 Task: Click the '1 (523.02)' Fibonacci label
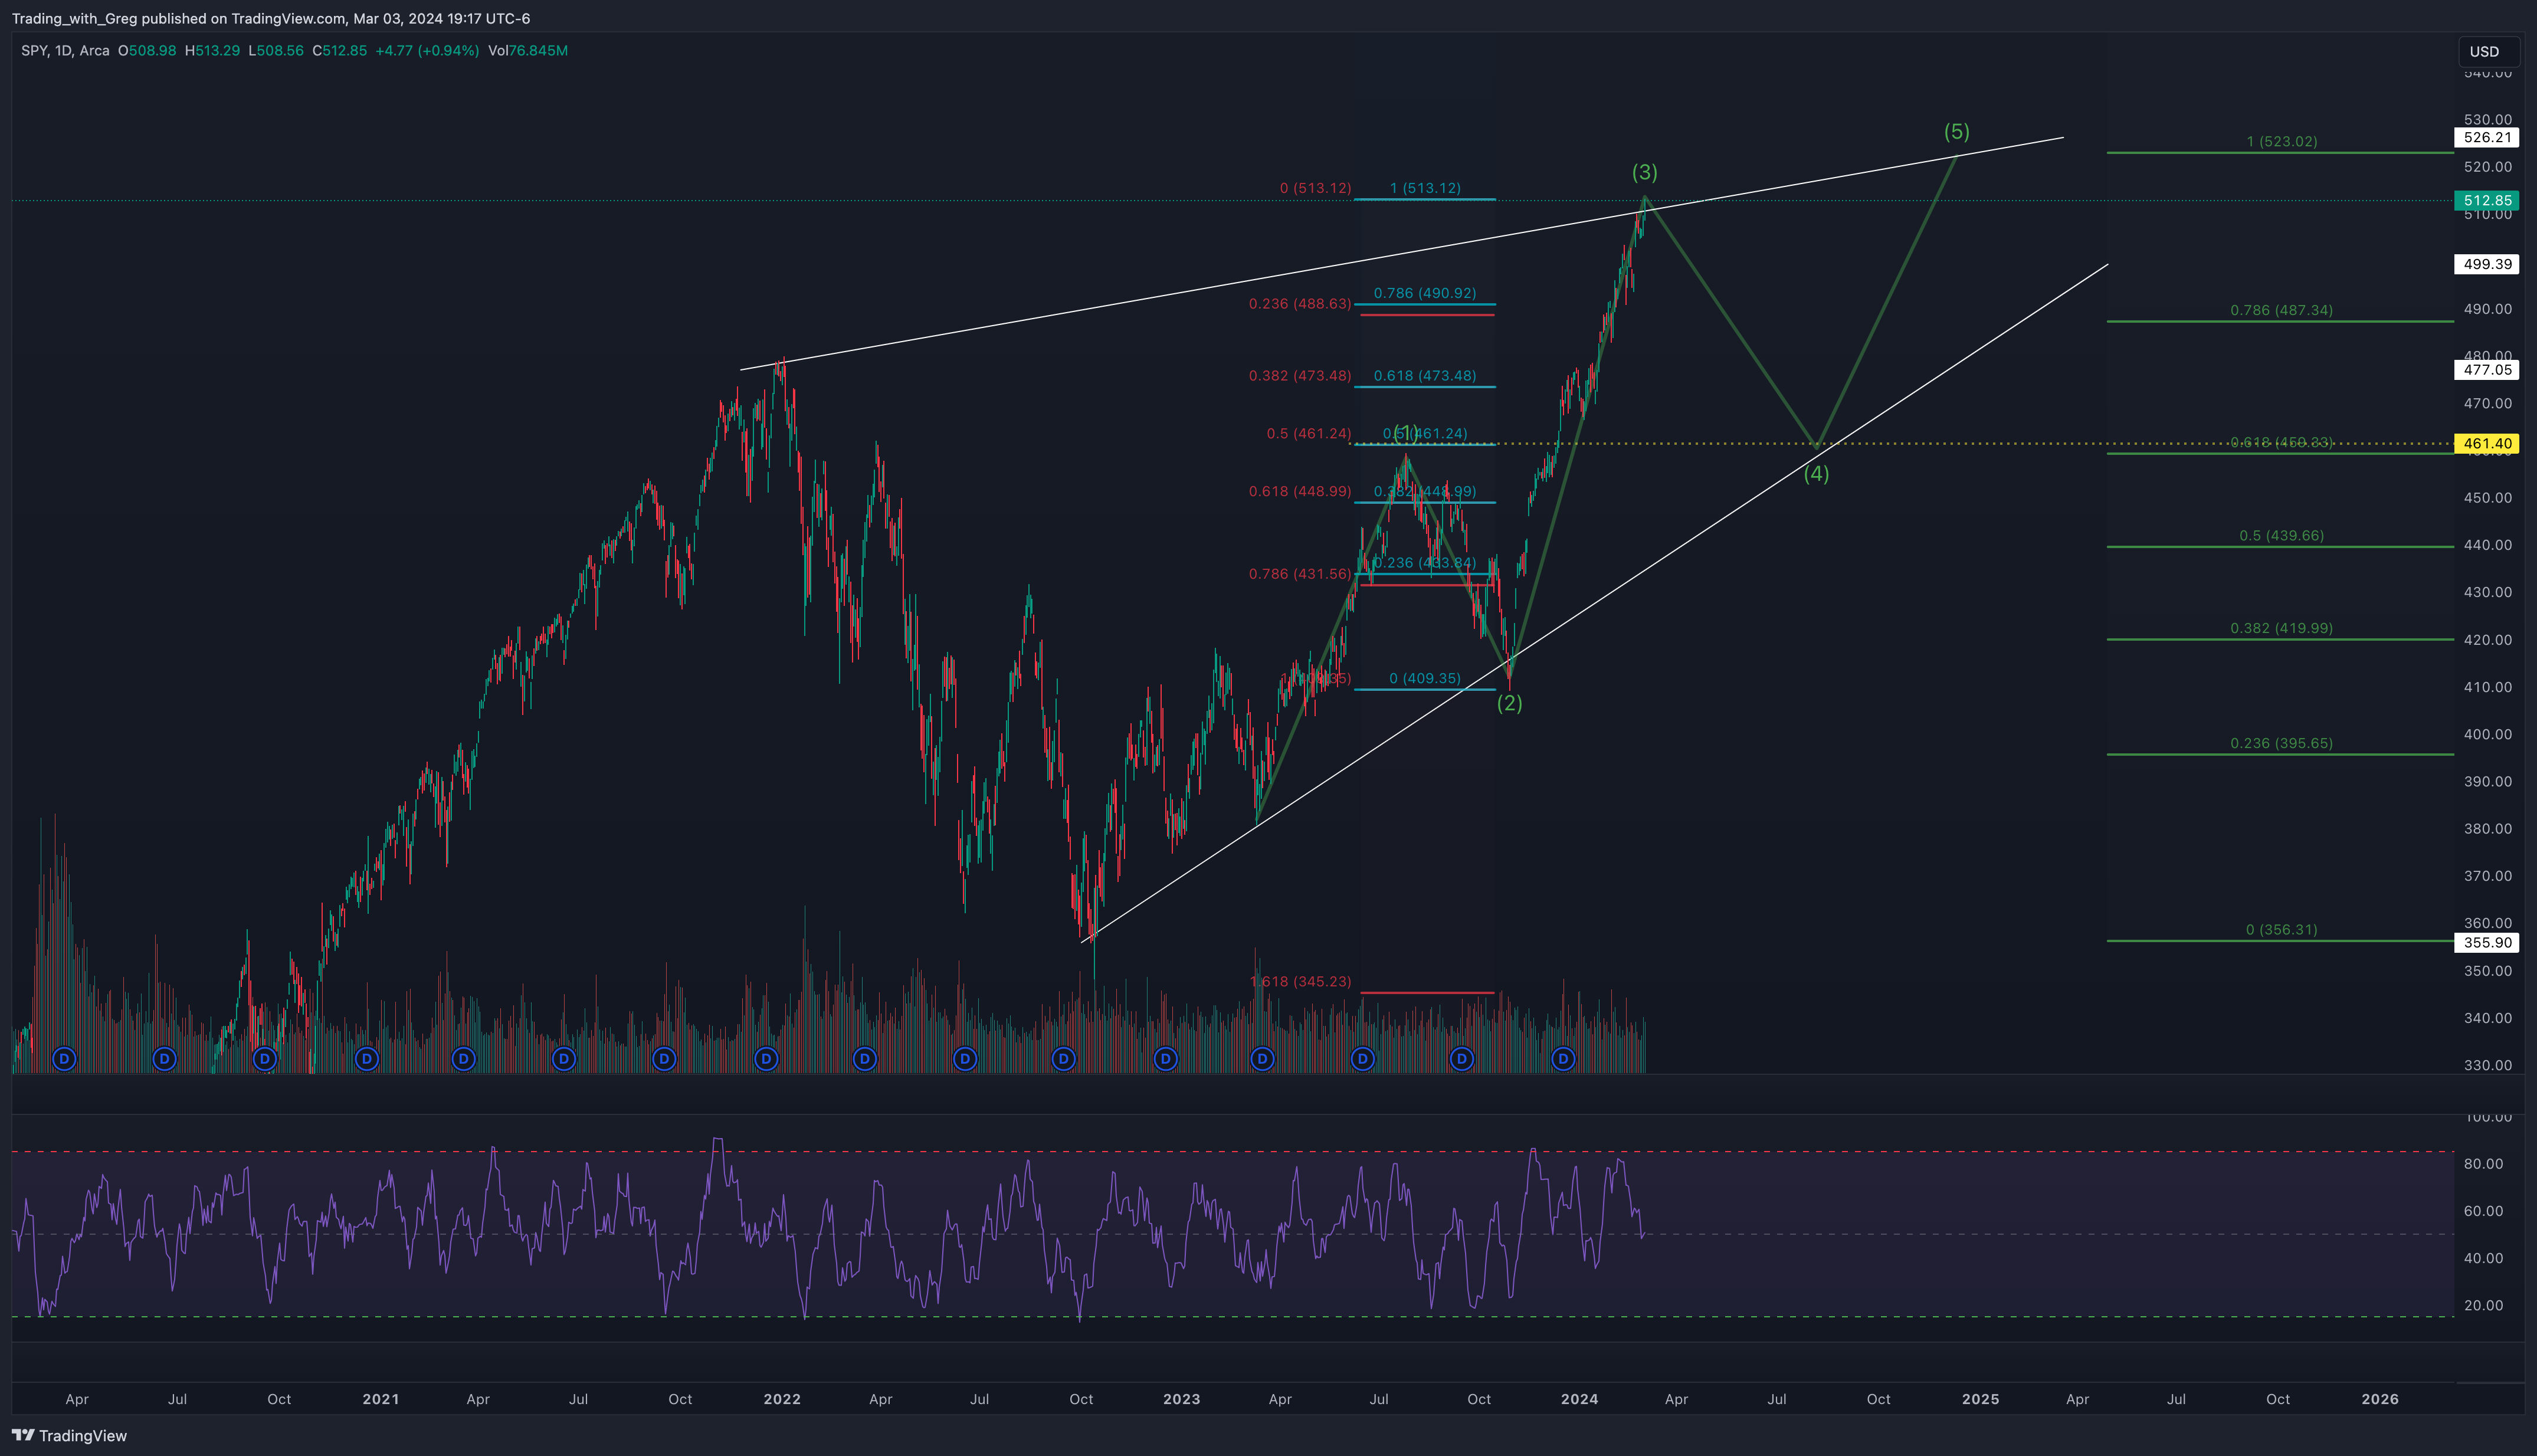click(2282, 142)
